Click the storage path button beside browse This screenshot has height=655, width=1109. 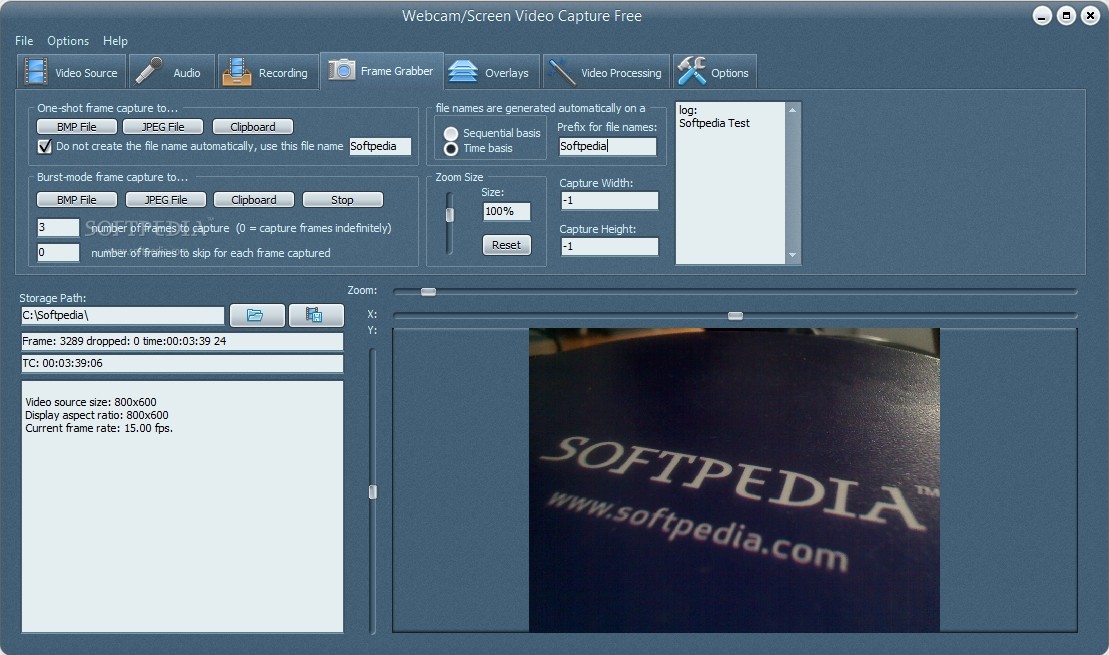pyautogui.click(x=315, y=315)
